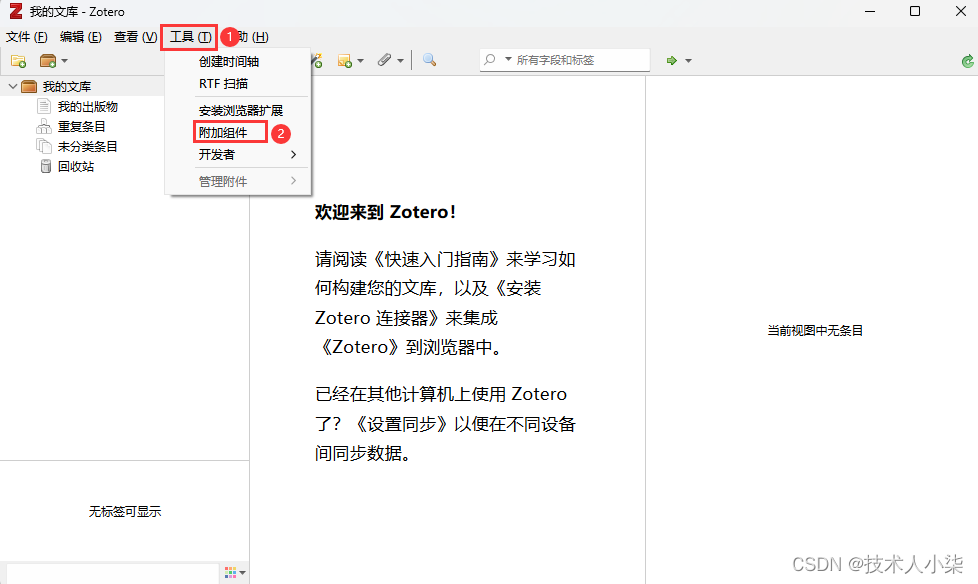
Task: Click the Zotero app icon in title bar
Action: point(16,11)
